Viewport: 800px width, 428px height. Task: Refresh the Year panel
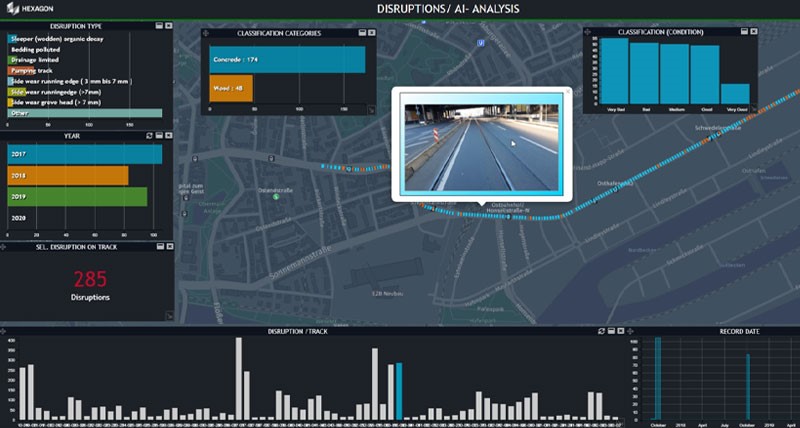pos(149,136)
